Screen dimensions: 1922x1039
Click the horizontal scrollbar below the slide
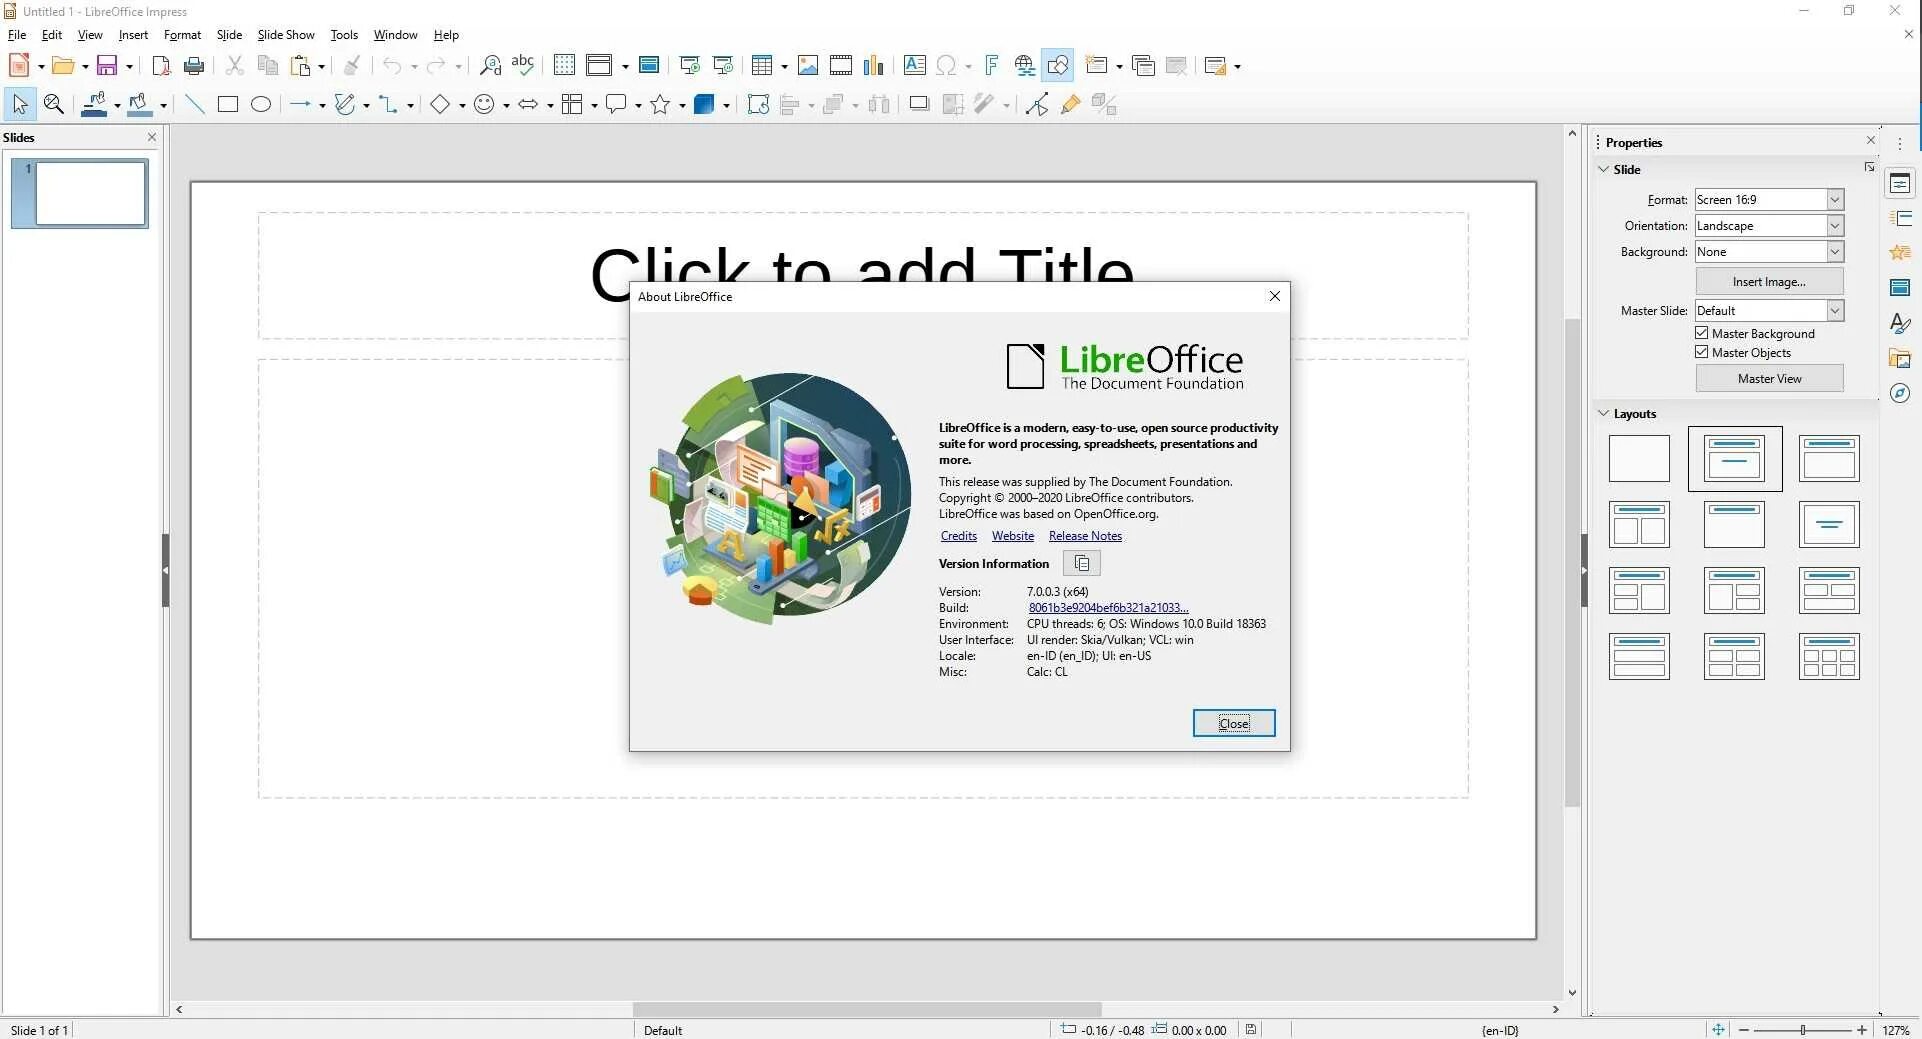[867, 1009]
